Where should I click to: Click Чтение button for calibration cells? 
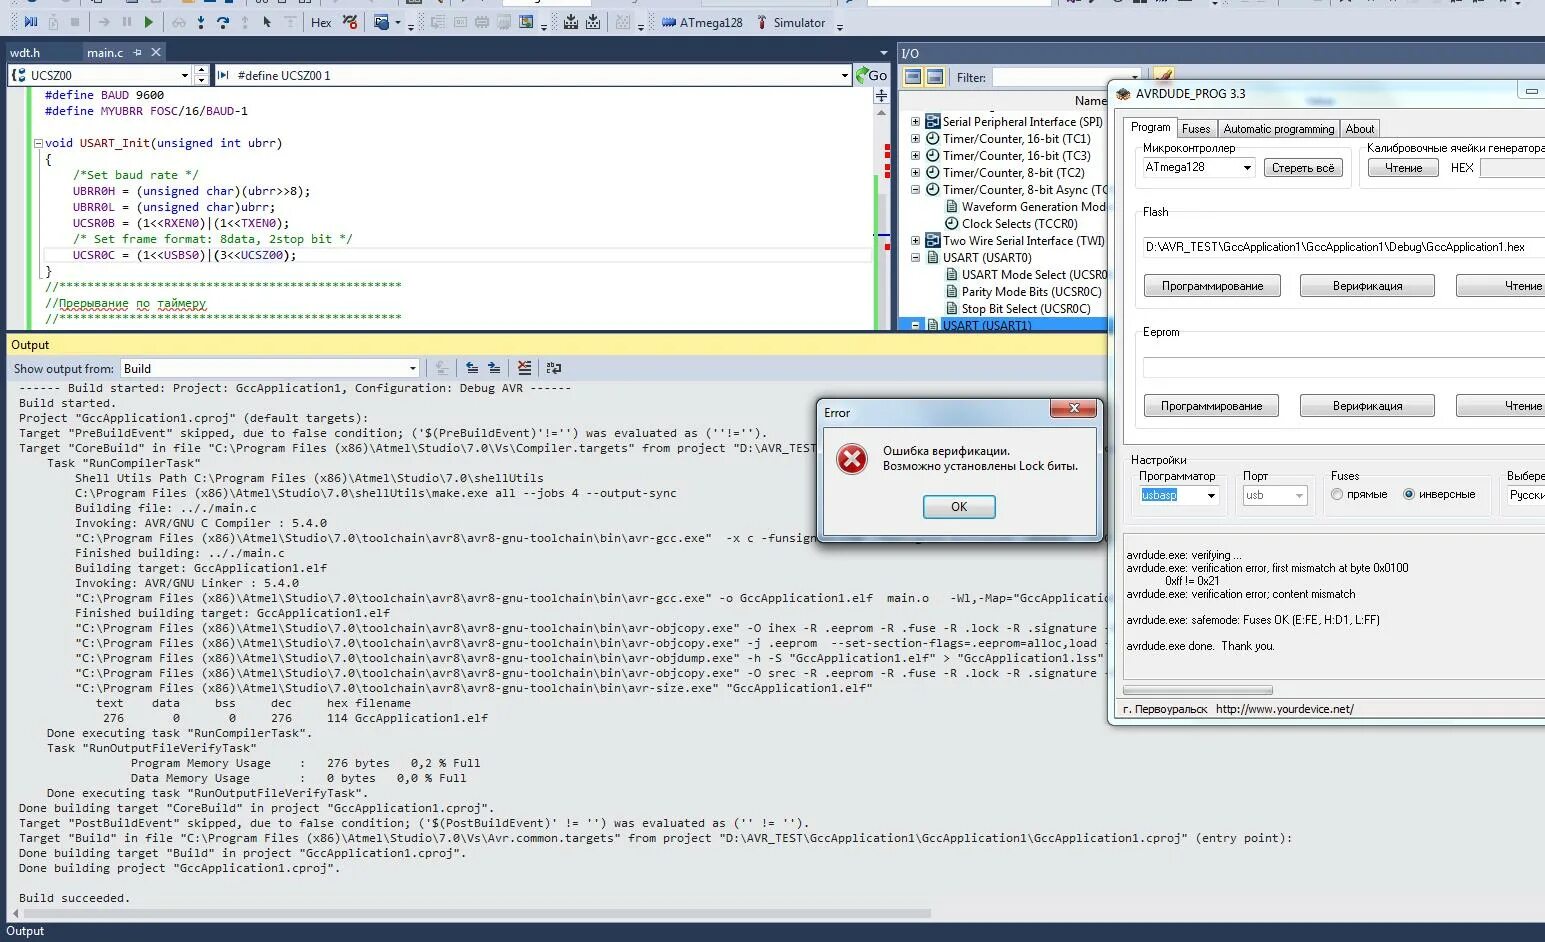1403,168
